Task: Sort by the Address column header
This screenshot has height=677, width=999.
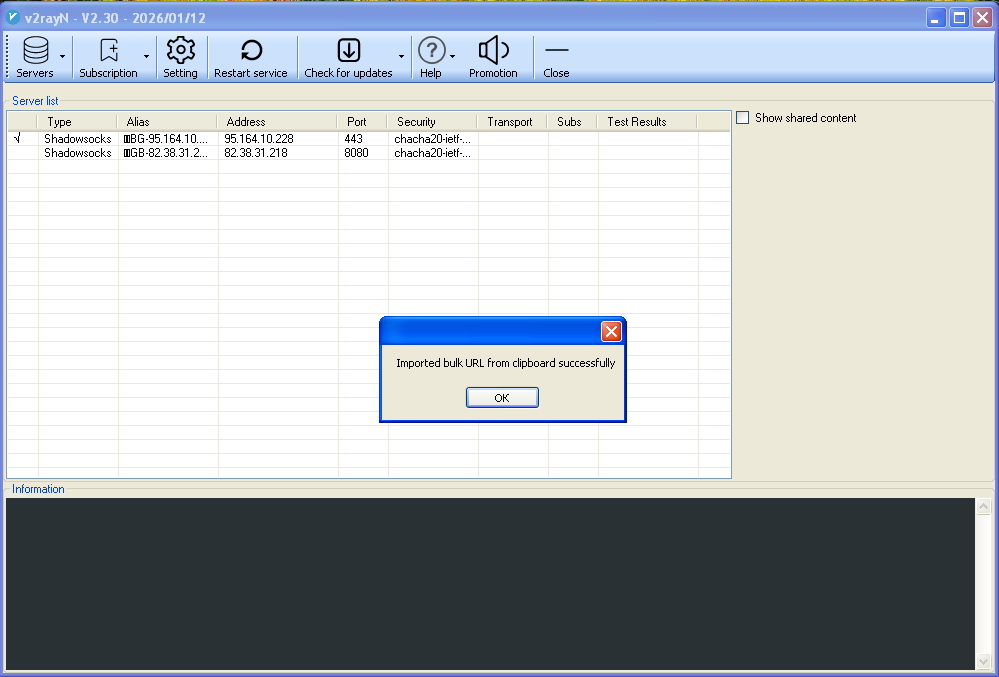Action: [x=277, y=122]
